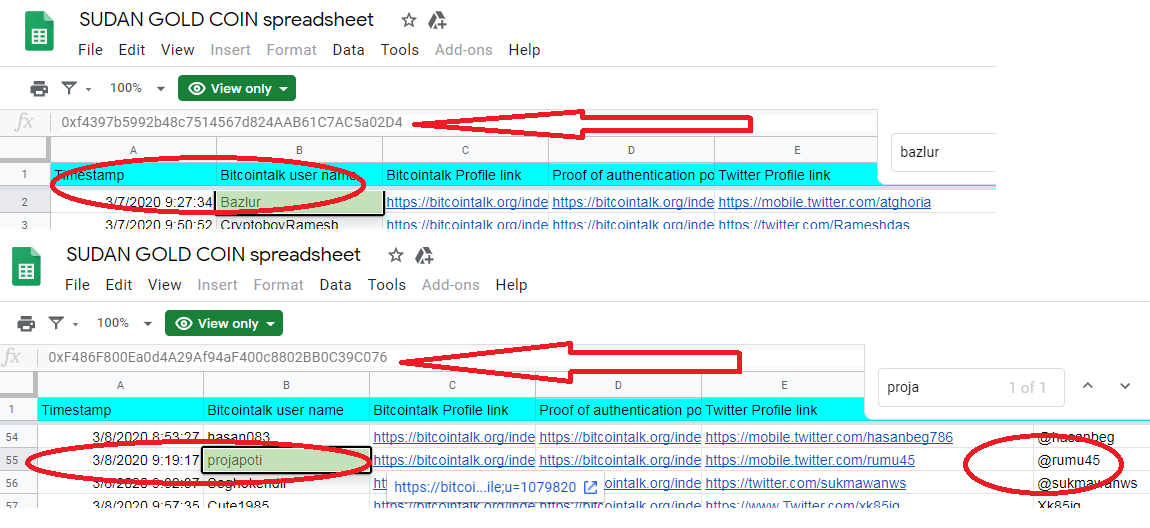
Task: Select the 'hasan083' username cell
Action: 286,438
